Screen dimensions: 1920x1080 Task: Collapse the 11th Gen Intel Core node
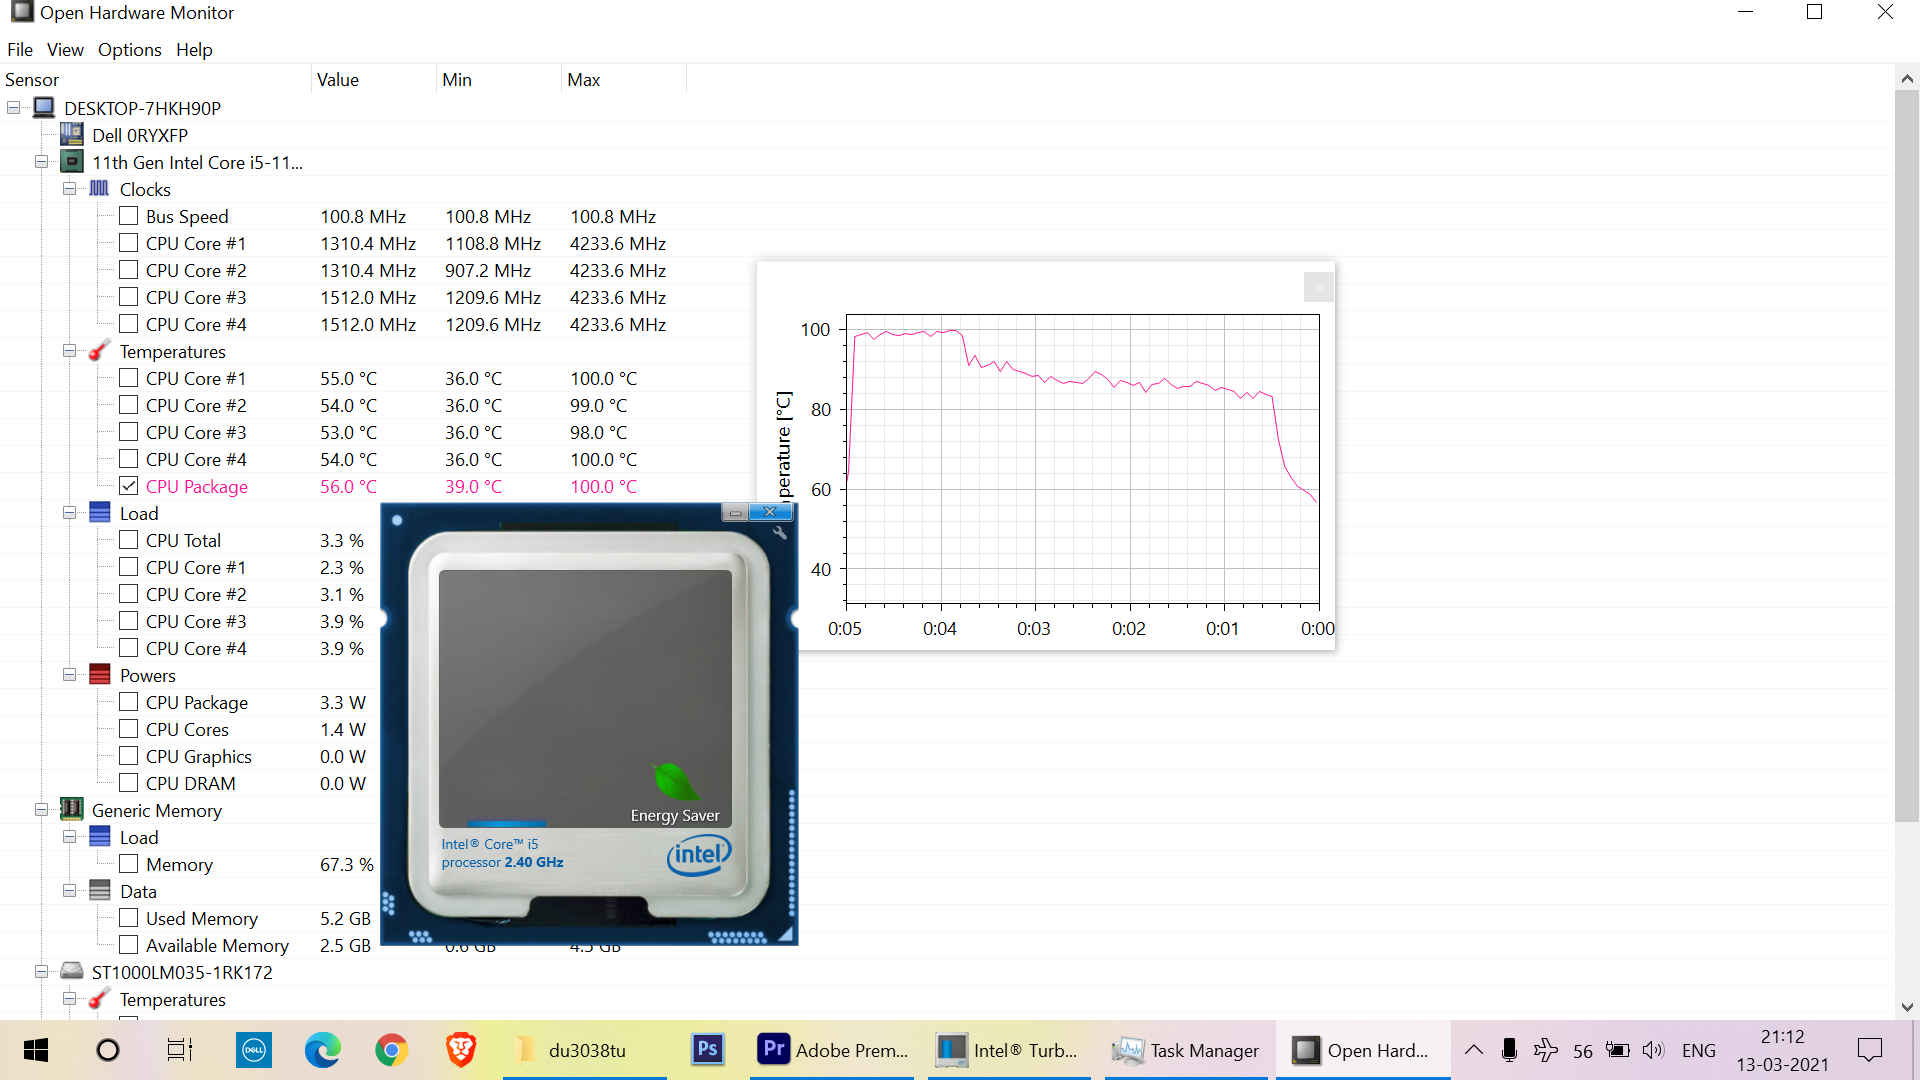pos(42,161)
